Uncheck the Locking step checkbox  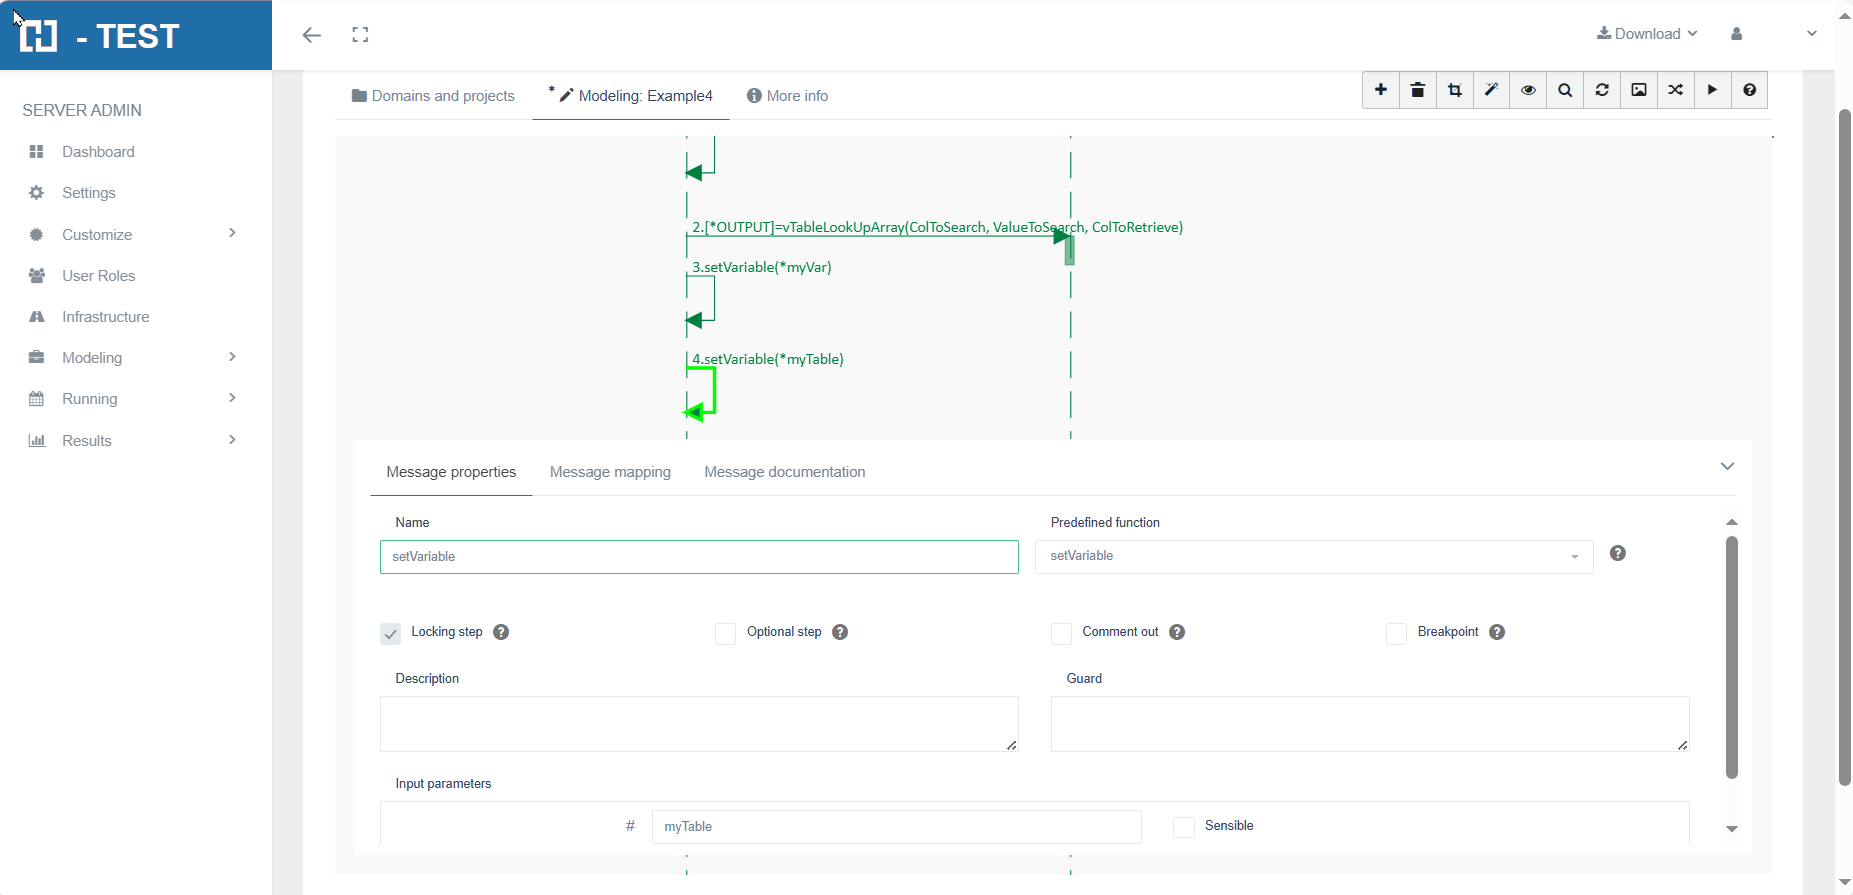tap(391, 633)
